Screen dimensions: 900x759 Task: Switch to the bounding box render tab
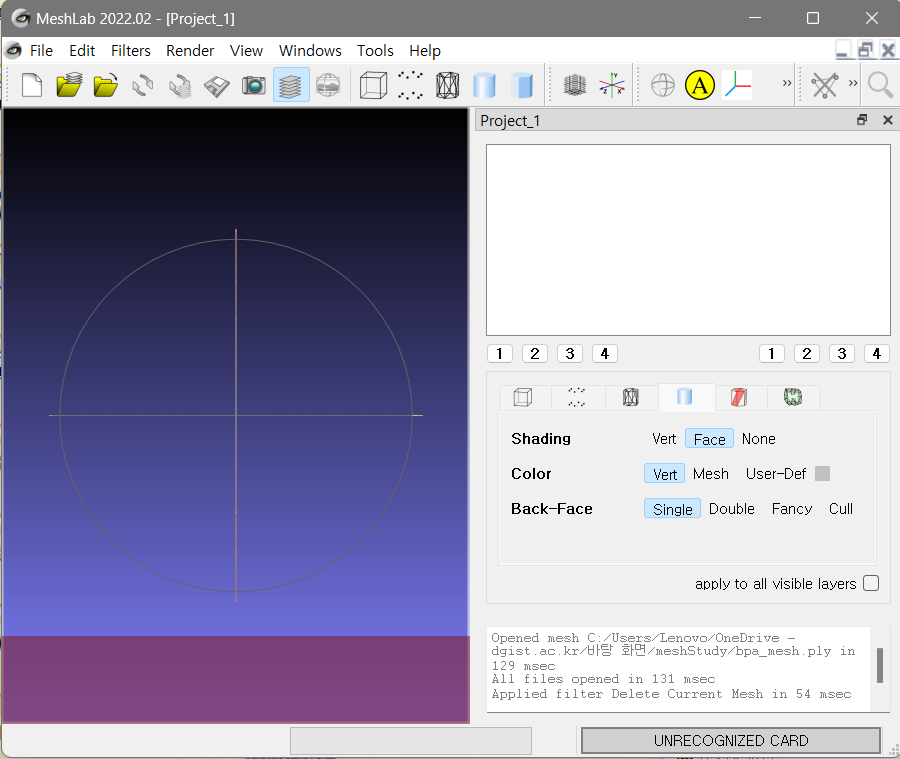[523, 397]
